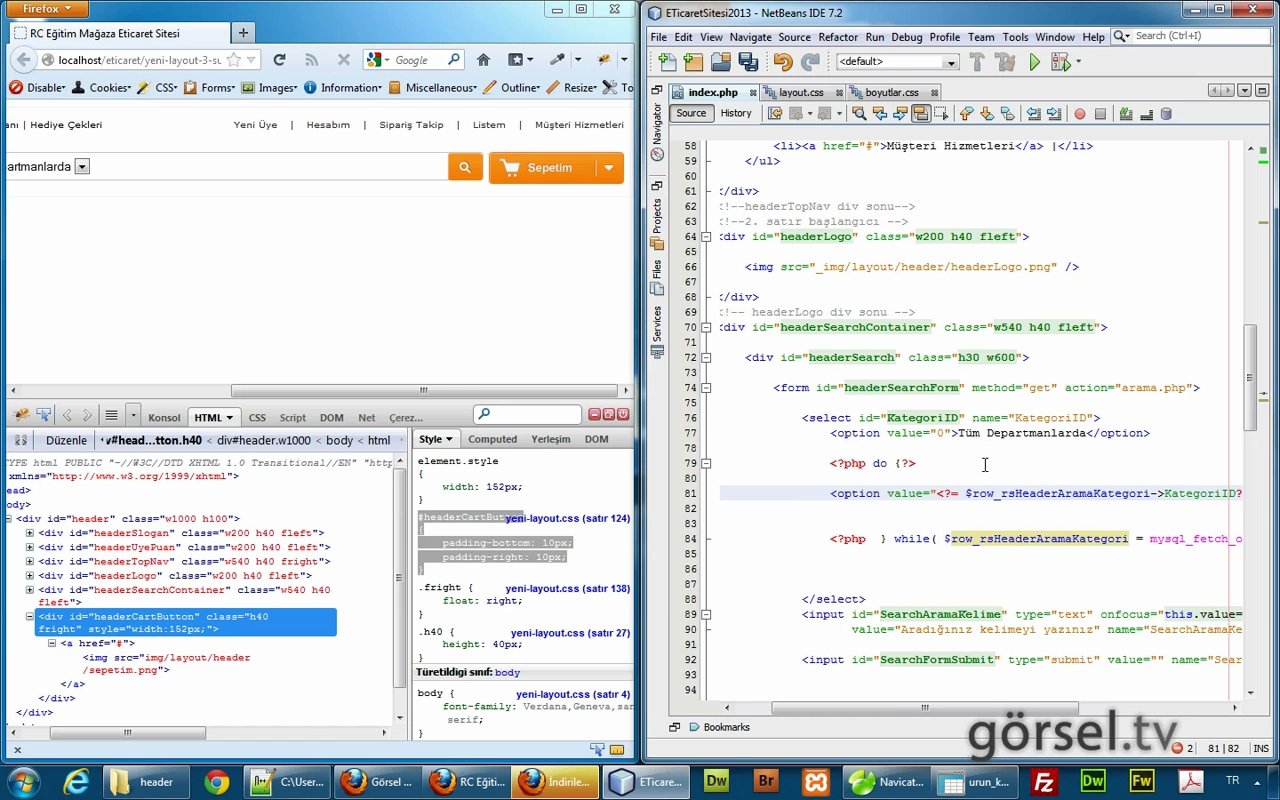Click the New Project icon in NetBeans

pyautogui.click(x=691, y=62)
